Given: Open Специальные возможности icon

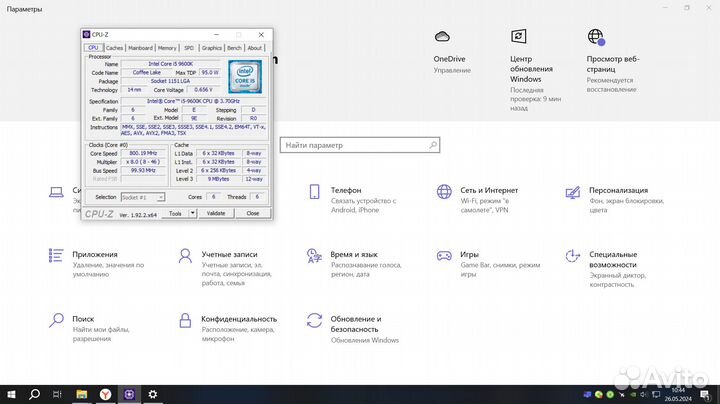Looking at the screenshot, I should pyautogui.click(x=573, y=256).
